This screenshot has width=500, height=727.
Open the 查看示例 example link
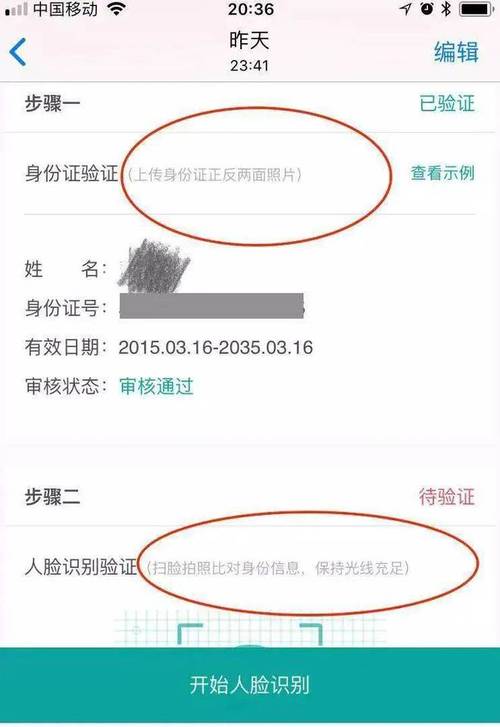[442, 173]
